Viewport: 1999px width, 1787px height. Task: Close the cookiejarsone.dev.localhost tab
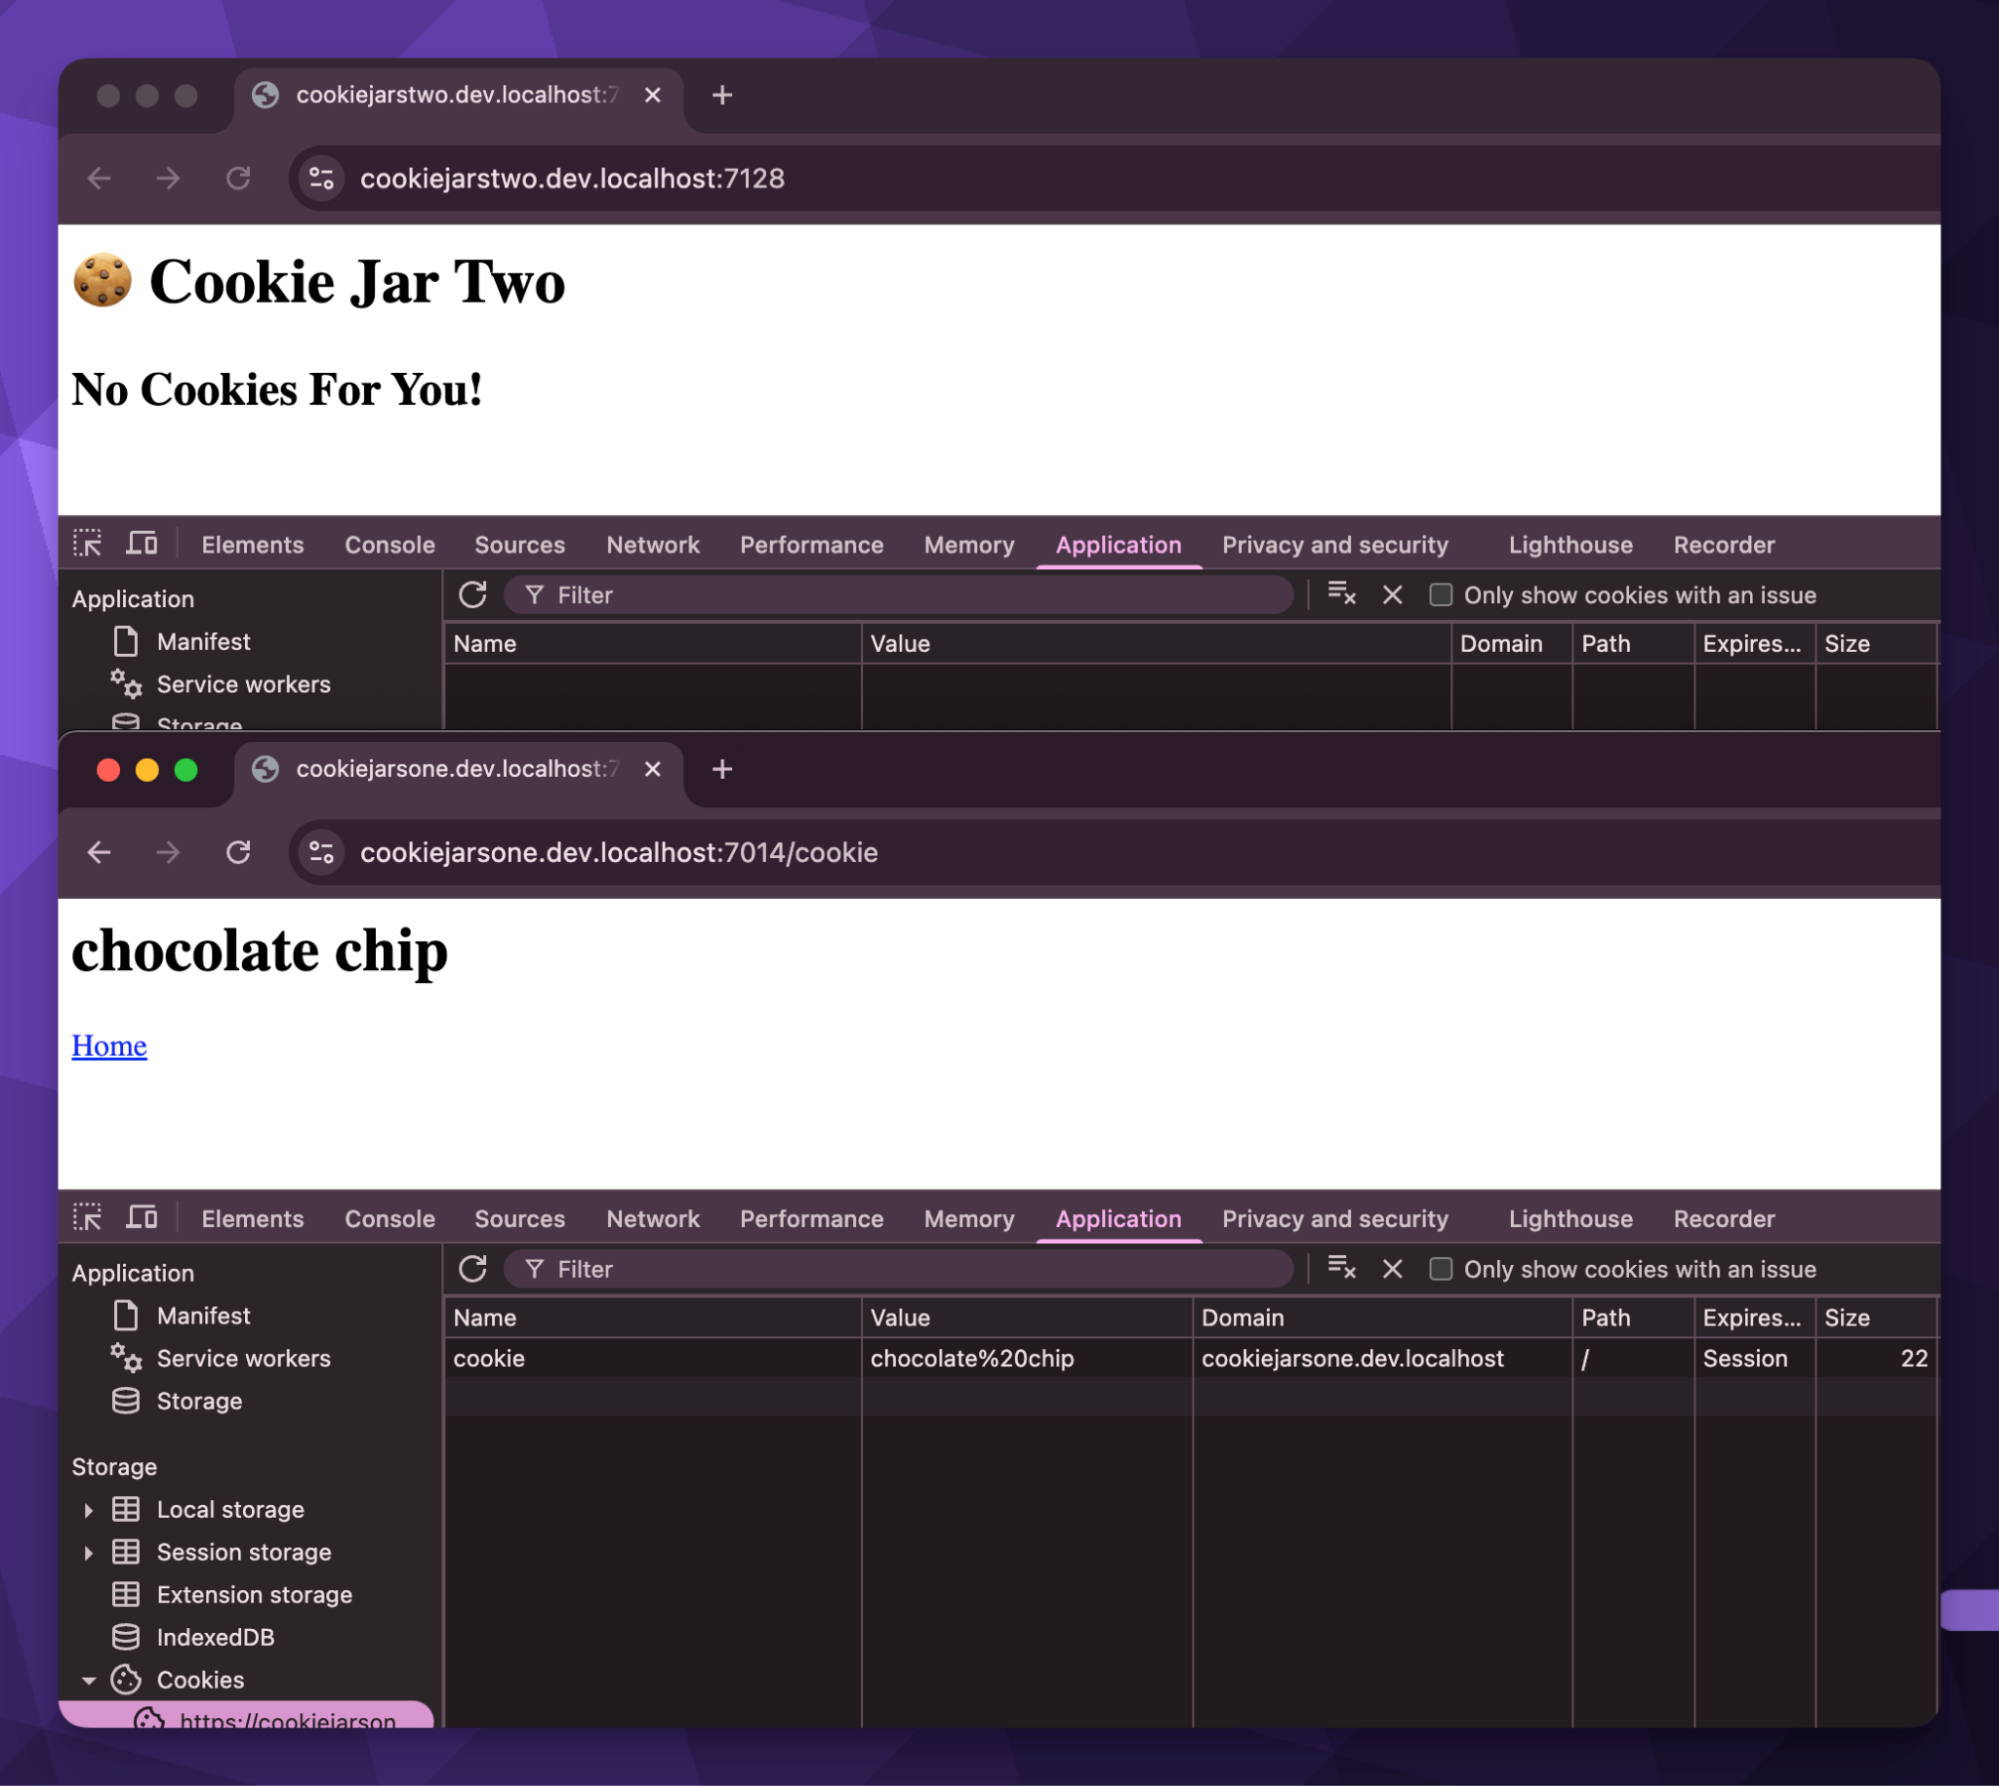point(653,769)
